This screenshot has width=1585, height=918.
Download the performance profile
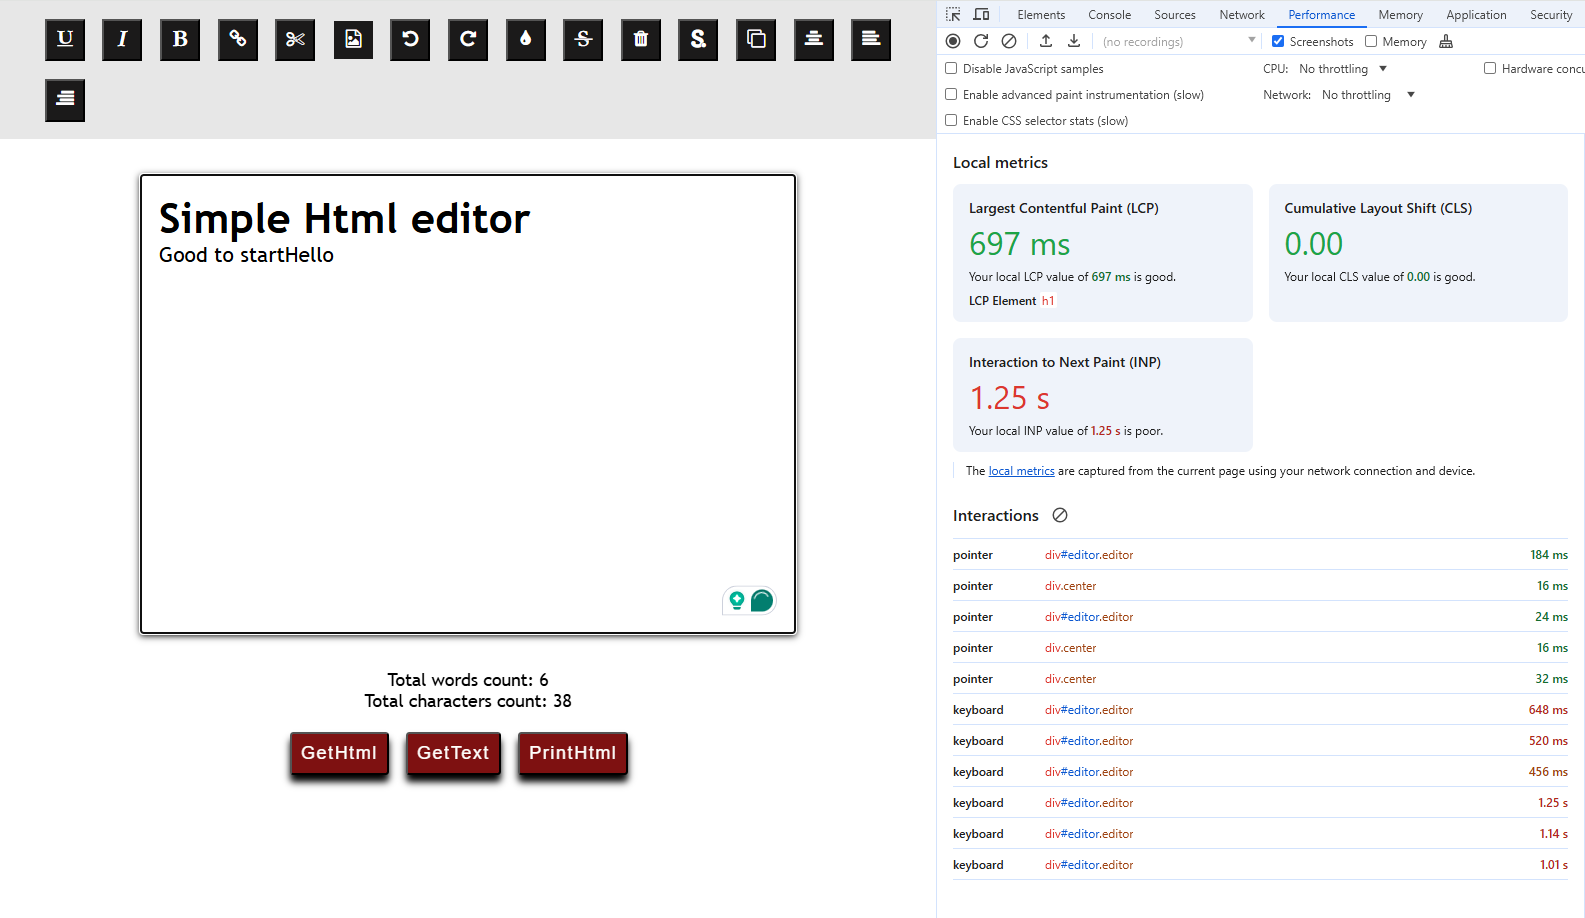[1074, 41]
